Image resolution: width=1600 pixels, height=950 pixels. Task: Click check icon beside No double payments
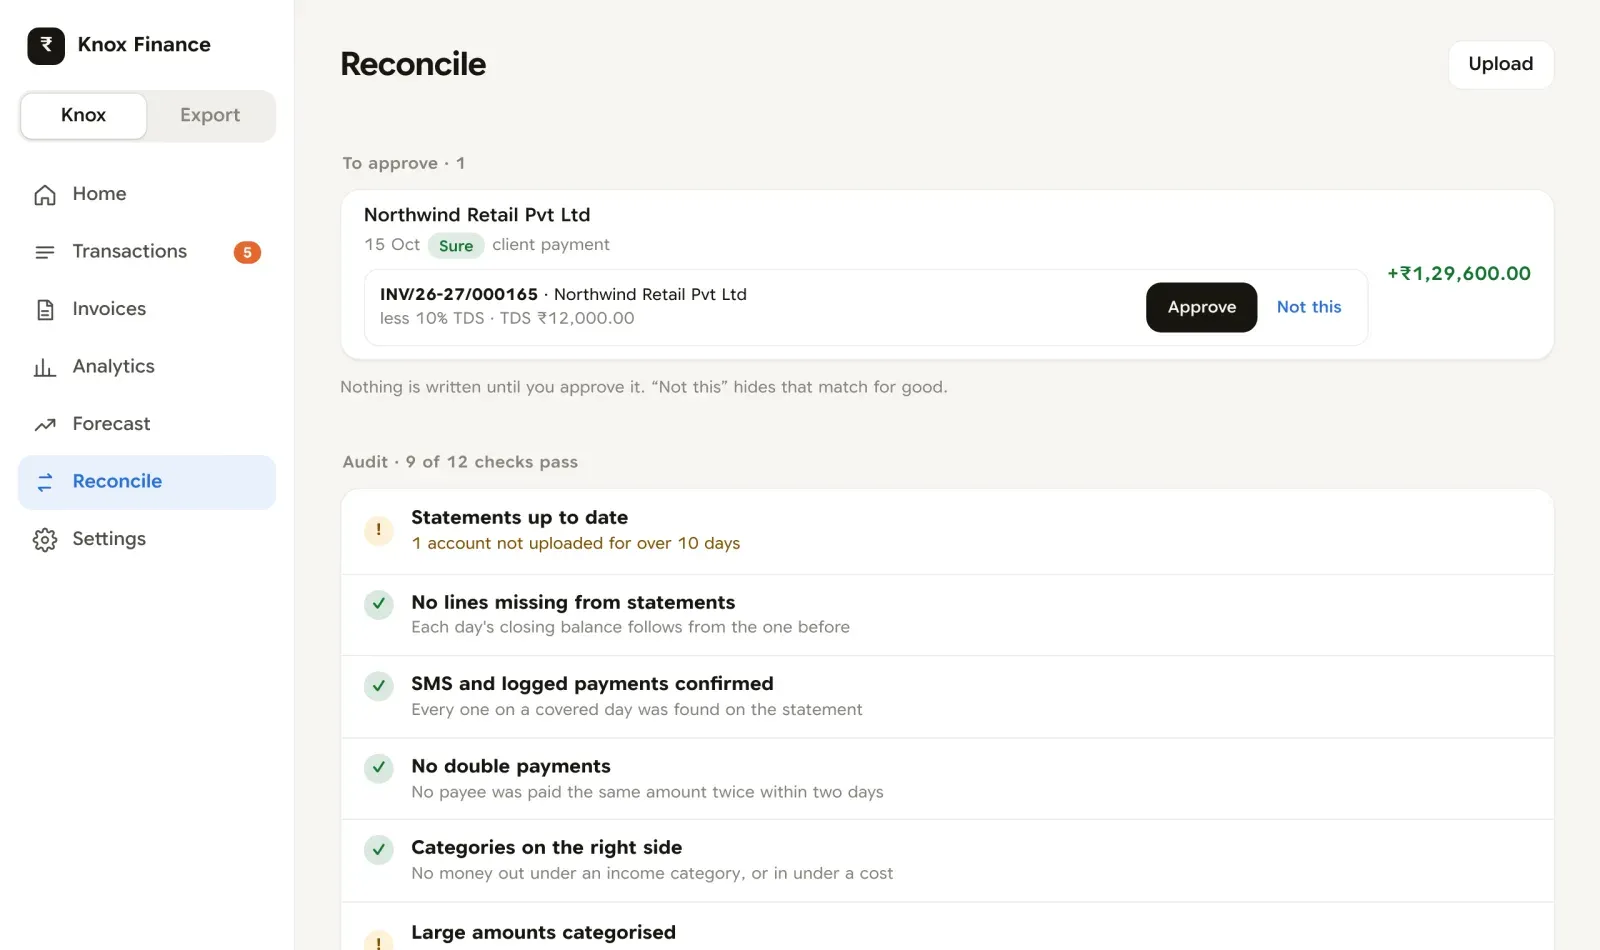point(378,768)
